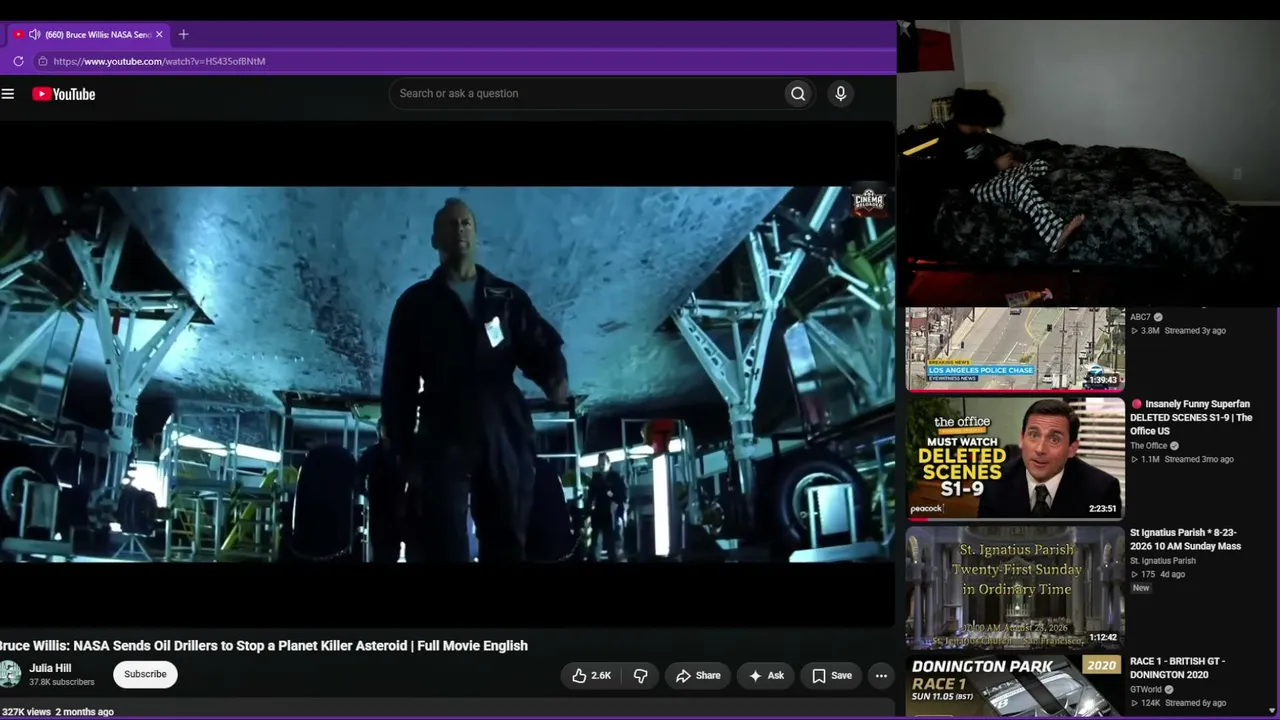Mute the tab using speaker icon
This screenshot has width=1280, height=720.
[34, 34]
